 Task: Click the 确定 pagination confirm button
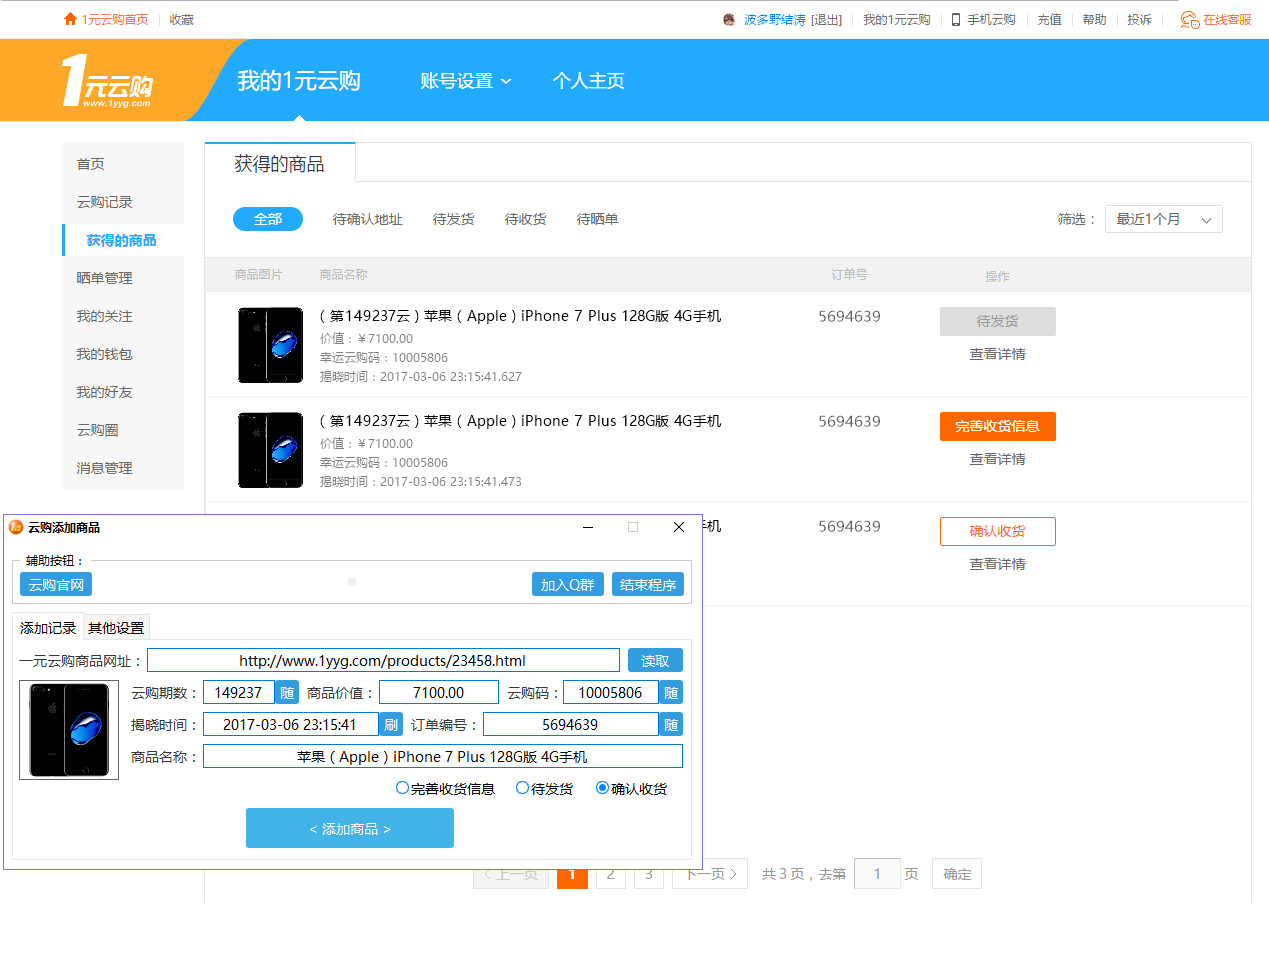(x=957, y=874)
